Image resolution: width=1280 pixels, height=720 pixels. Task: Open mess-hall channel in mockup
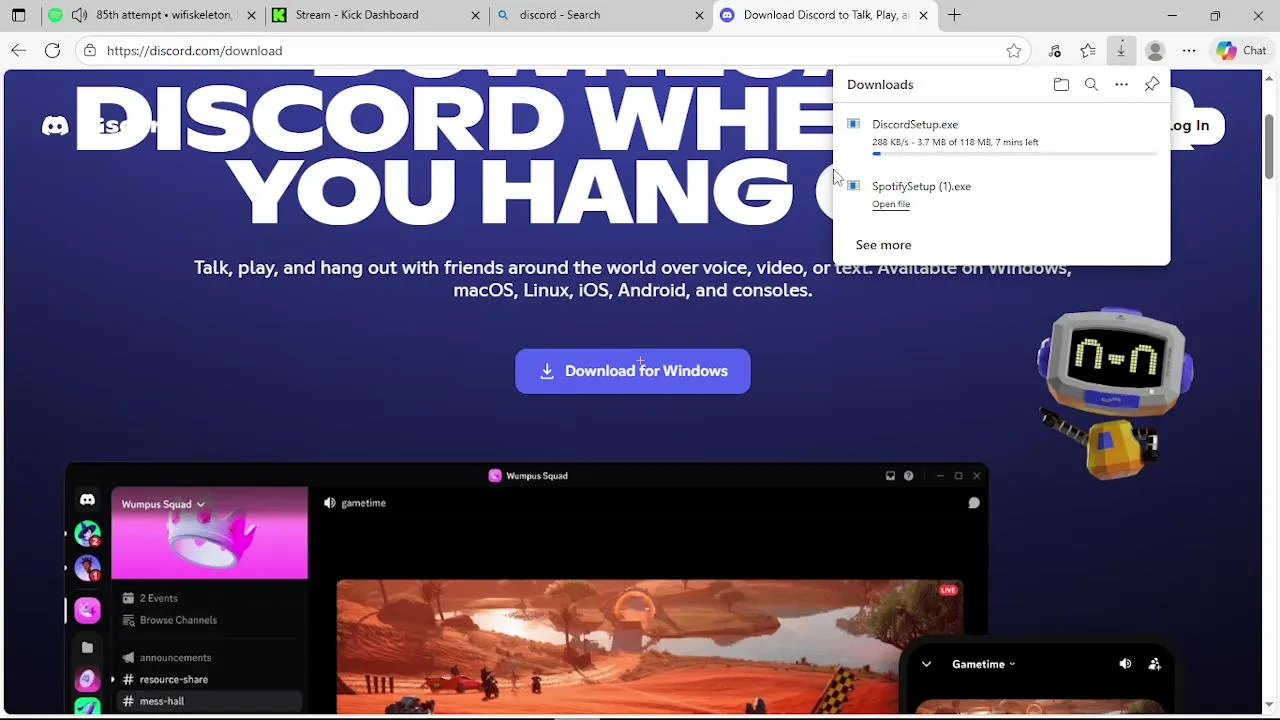[209, 701]
